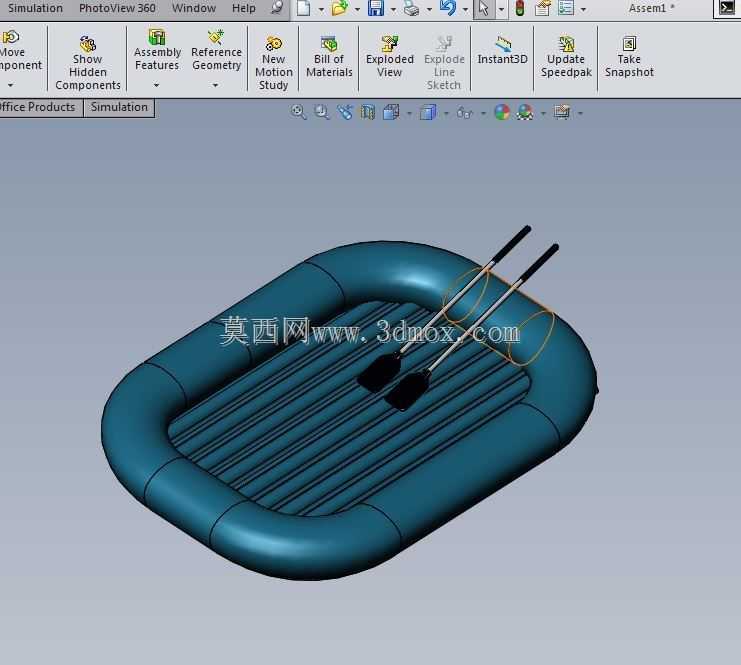
Task: Click Take Snapshot
Action: coord(629,57)
